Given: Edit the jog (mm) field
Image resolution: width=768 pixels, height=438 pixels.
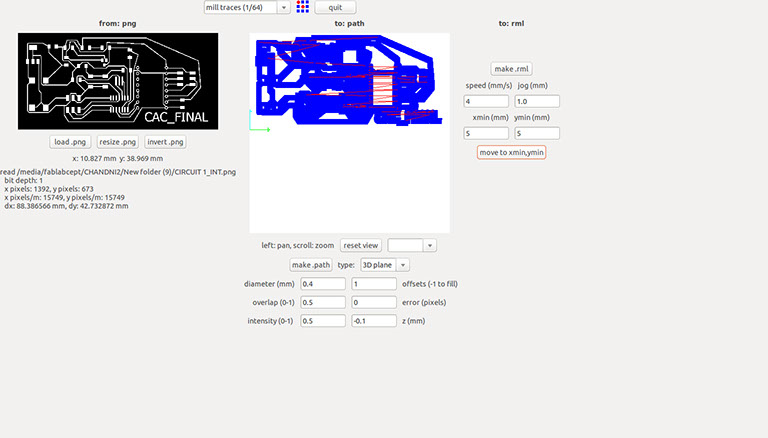Looking at the screenshot, I should (537, 101).
